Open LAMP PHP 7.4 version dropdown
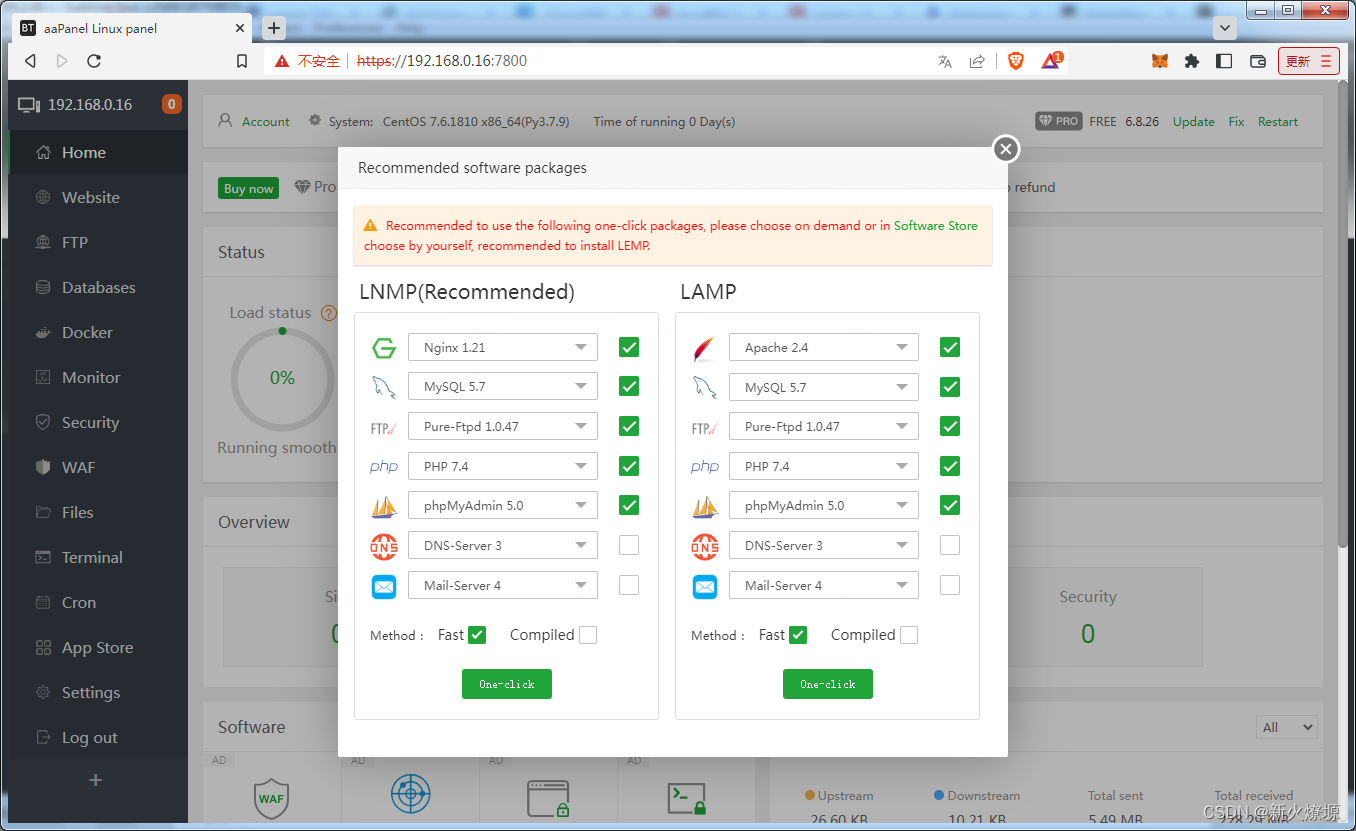 coord(824,466)
